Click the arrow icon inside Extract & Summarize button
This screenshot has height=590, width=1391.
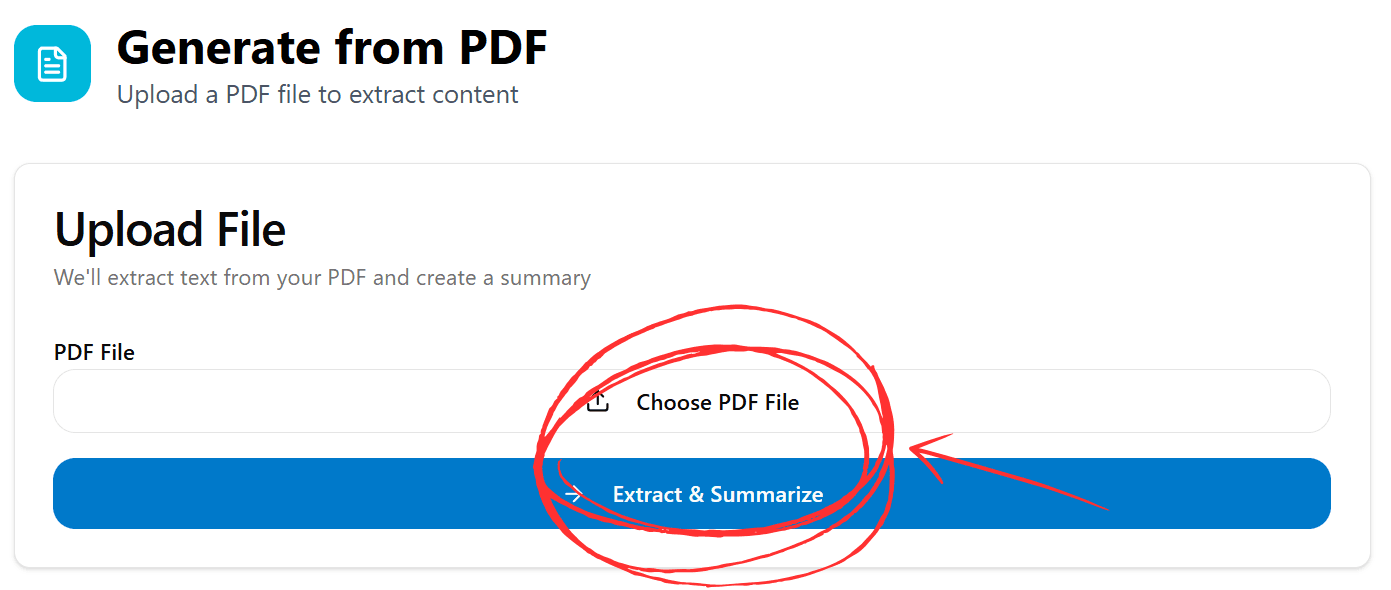click(x=574, y=493)
